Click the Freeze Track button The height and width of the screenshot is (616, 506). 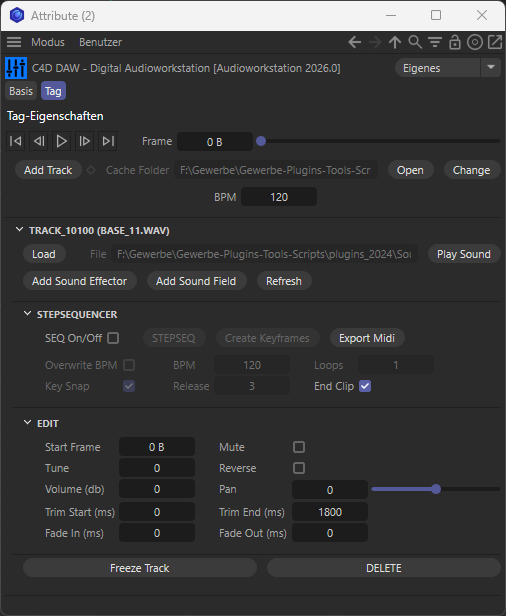pyautogui.click(x=140, y=568)
